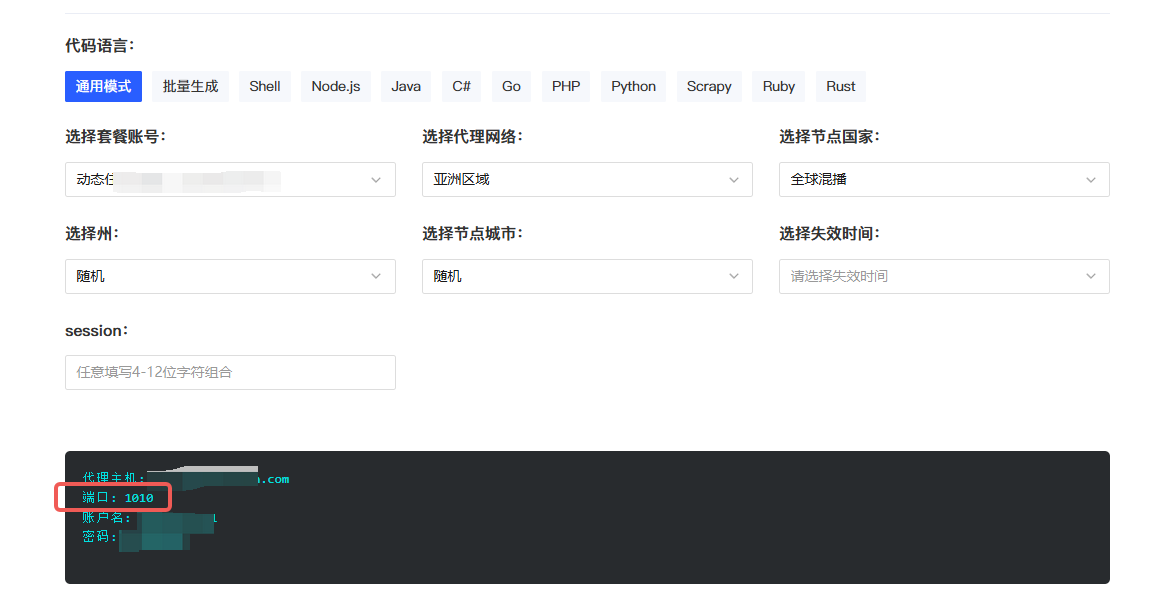Screen dimensions: 1156x615
Task: Click the chevron arrow in 亚洲区域 box
Action: pos(734,180)
